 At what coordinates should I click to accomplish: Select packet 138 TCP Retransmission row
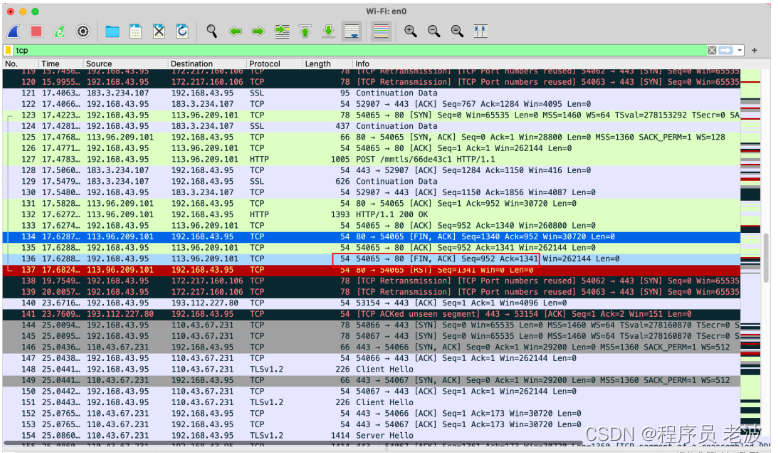(x=371, y=281)
